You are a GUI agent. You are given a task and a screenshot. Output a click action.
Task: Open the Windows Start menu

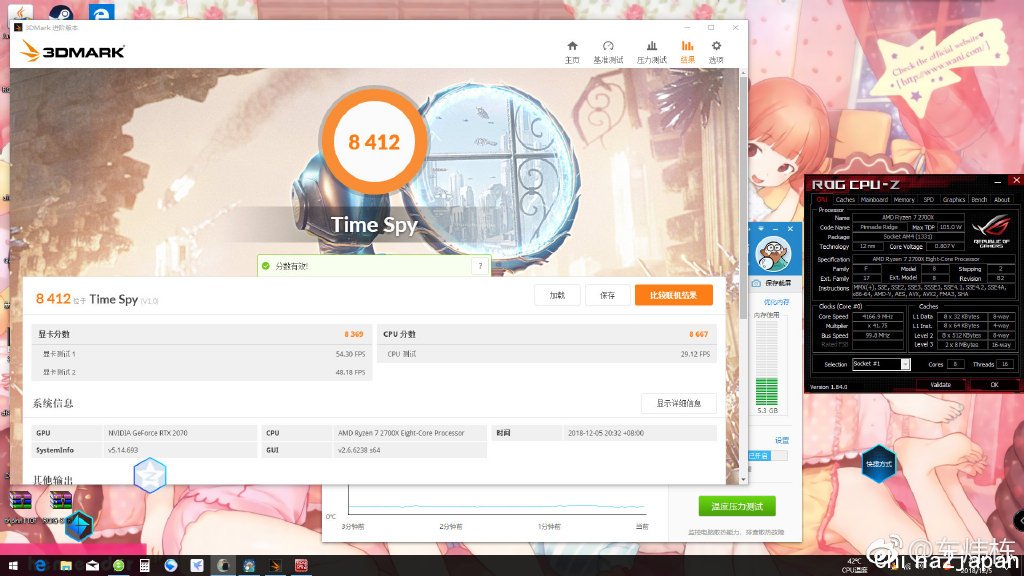point(12,566)
